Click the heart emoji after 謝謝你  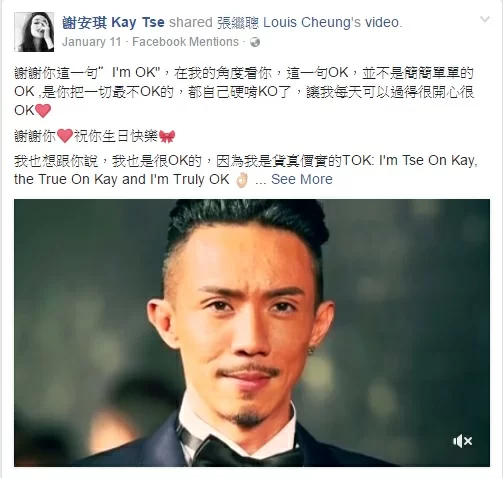point(65,136)
